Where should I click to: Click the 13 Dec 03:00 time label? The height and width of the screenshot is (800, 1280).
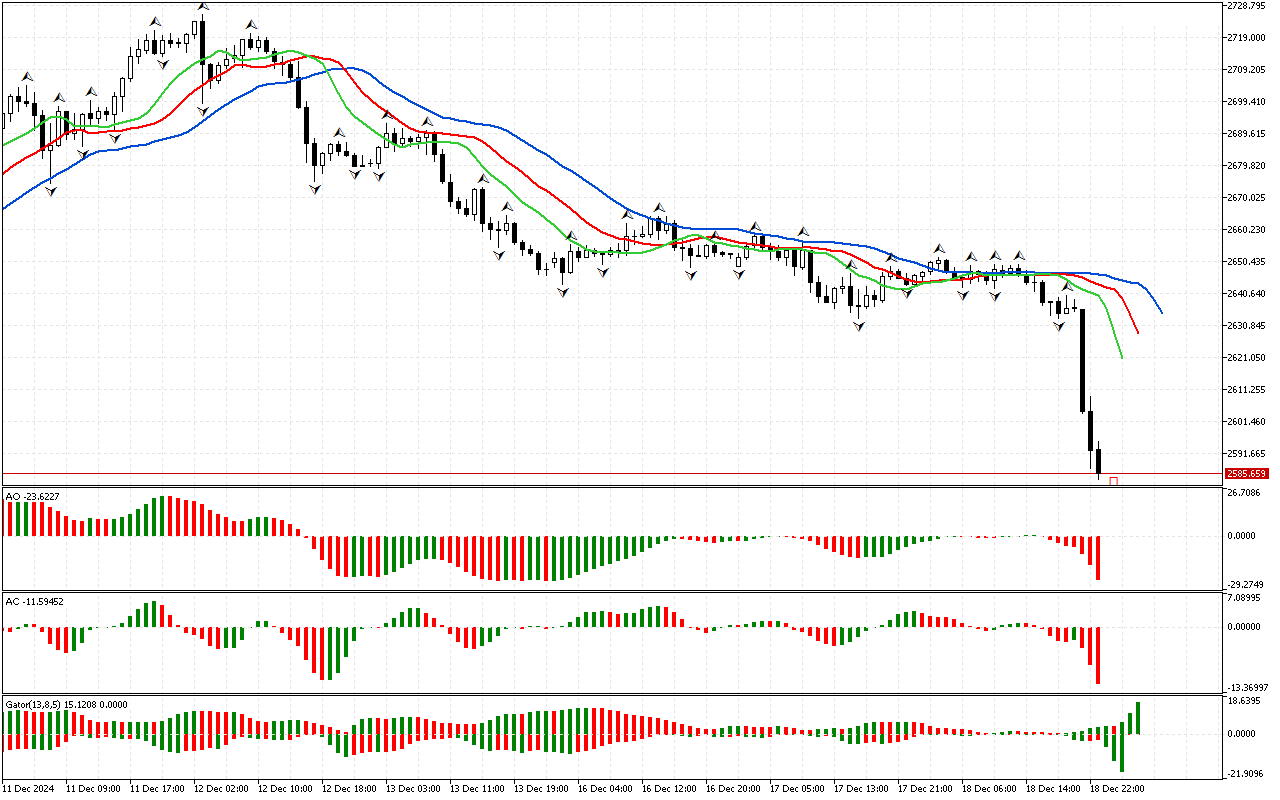coord(414,789)
